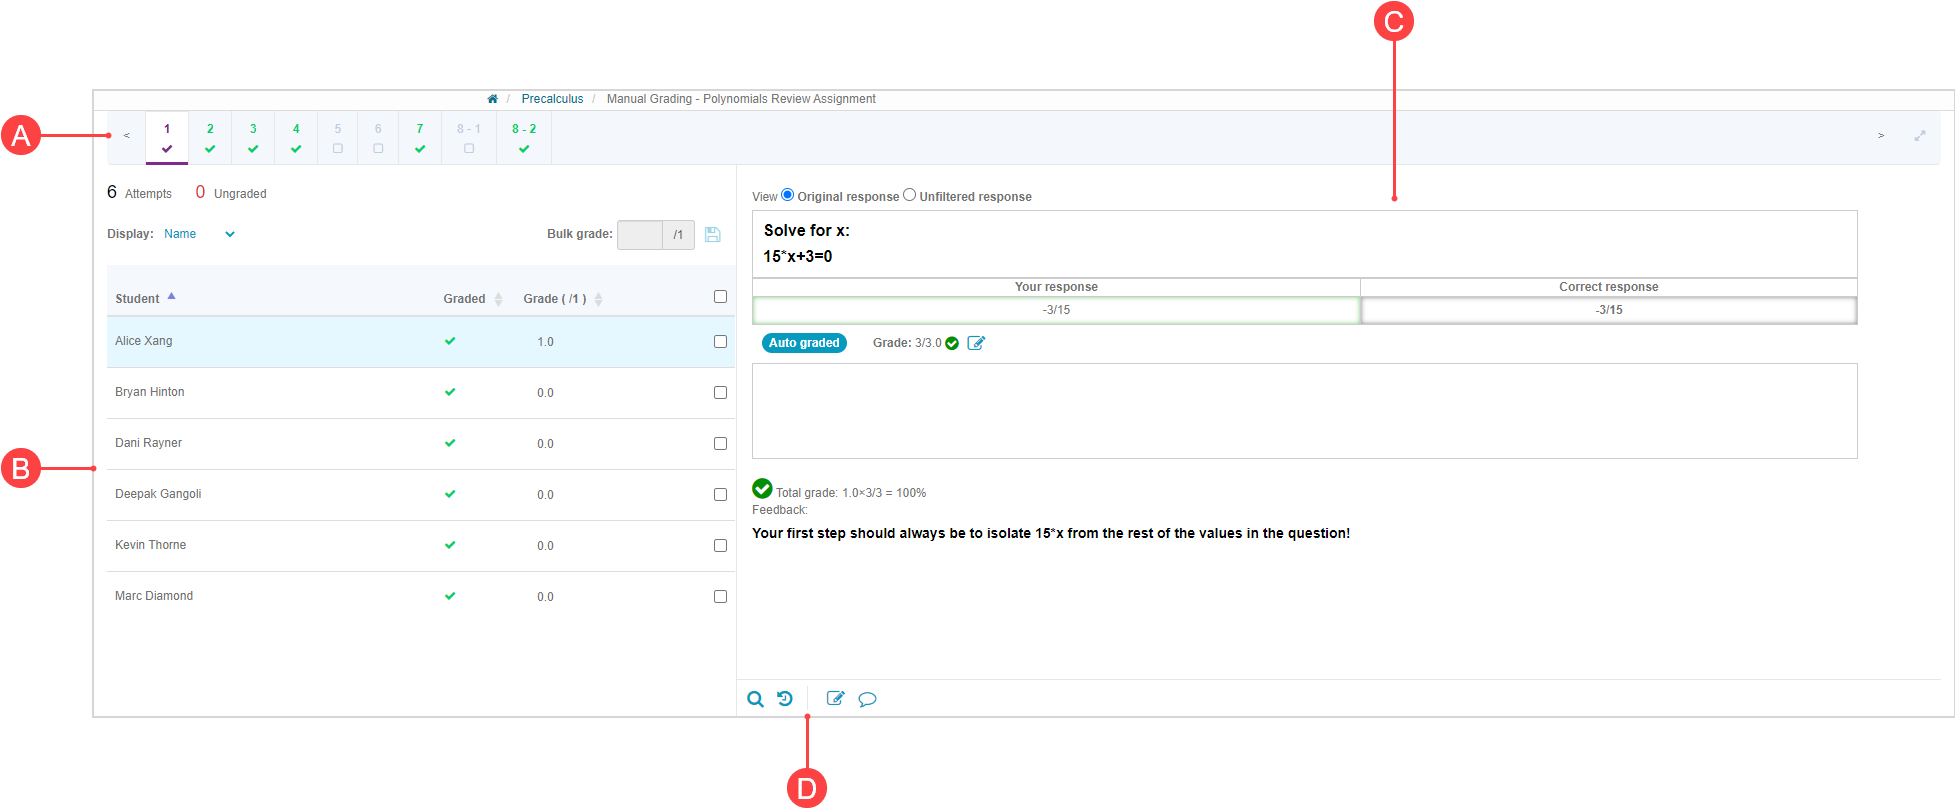Screen dimensions: 1955x809
Task: Sort by the Grade column arrows
Action: (x=598, y=299)
